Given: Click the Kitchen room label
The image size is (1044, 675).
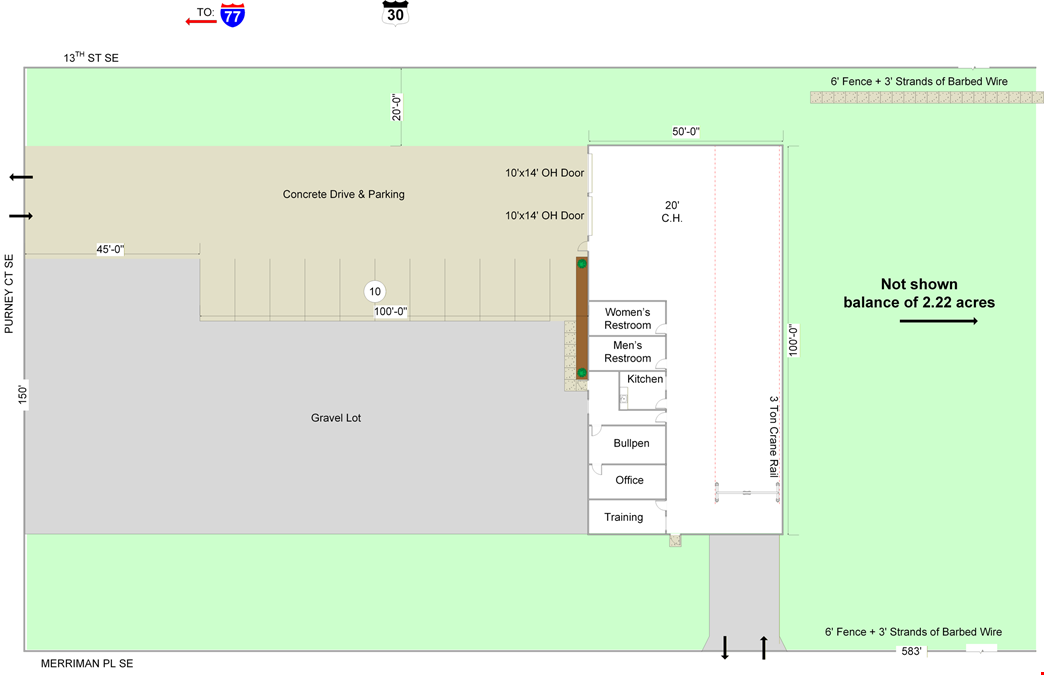Looking at the screenshot, I should (x=645, y=379).
